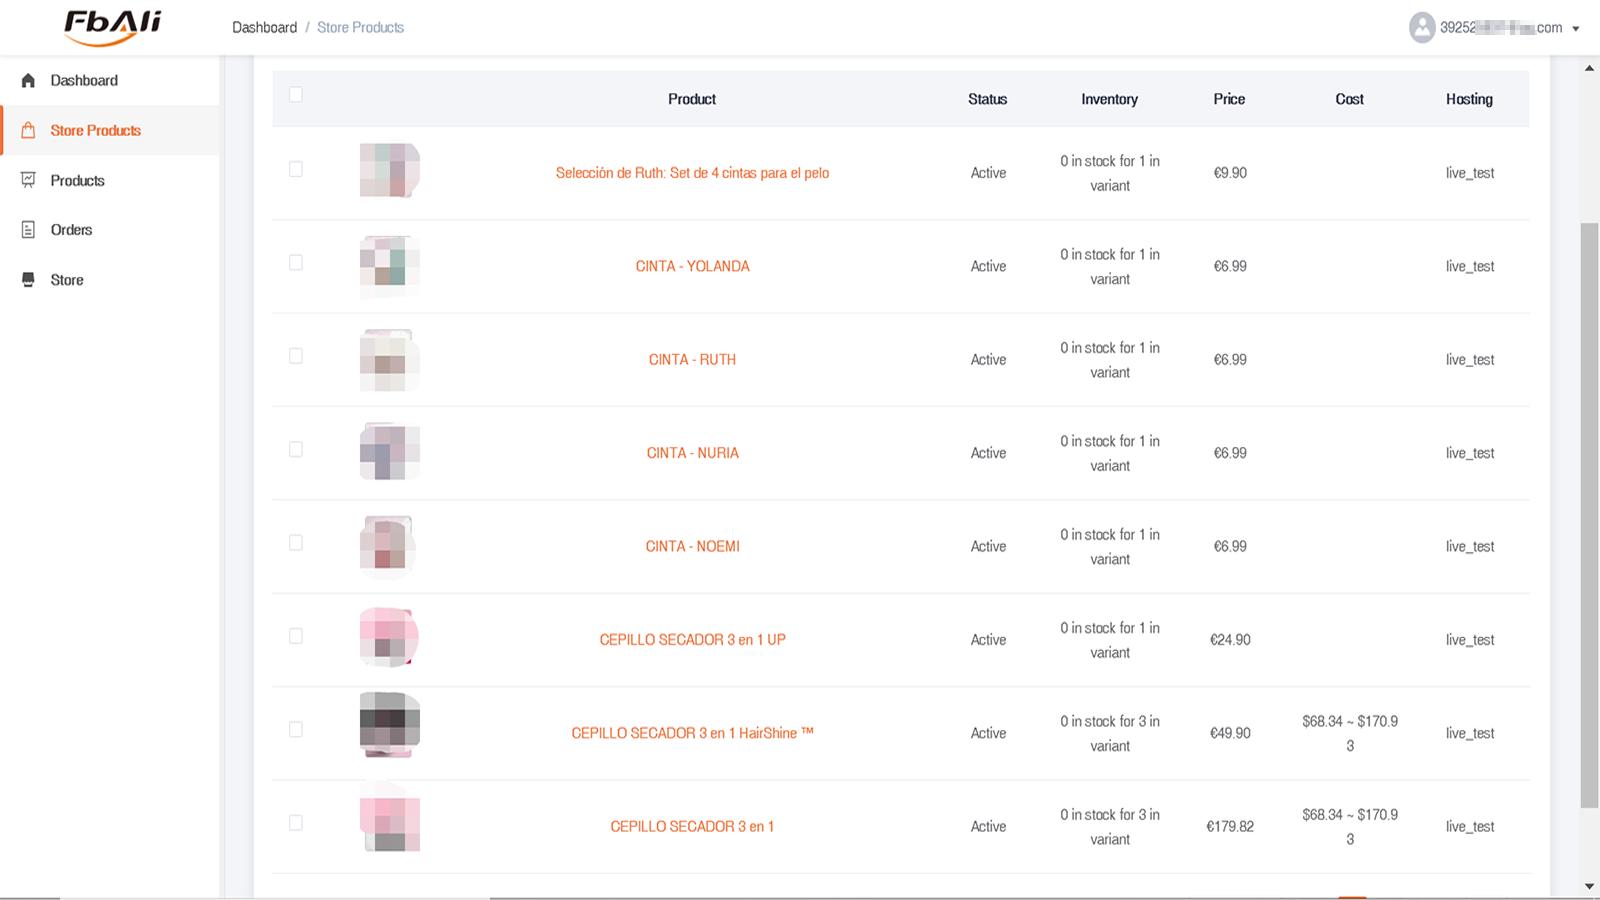Image resolution: width=1600 pixels, height=900 pixels.
Task: Click the Store Products bag icon
Action: (28, 130)
